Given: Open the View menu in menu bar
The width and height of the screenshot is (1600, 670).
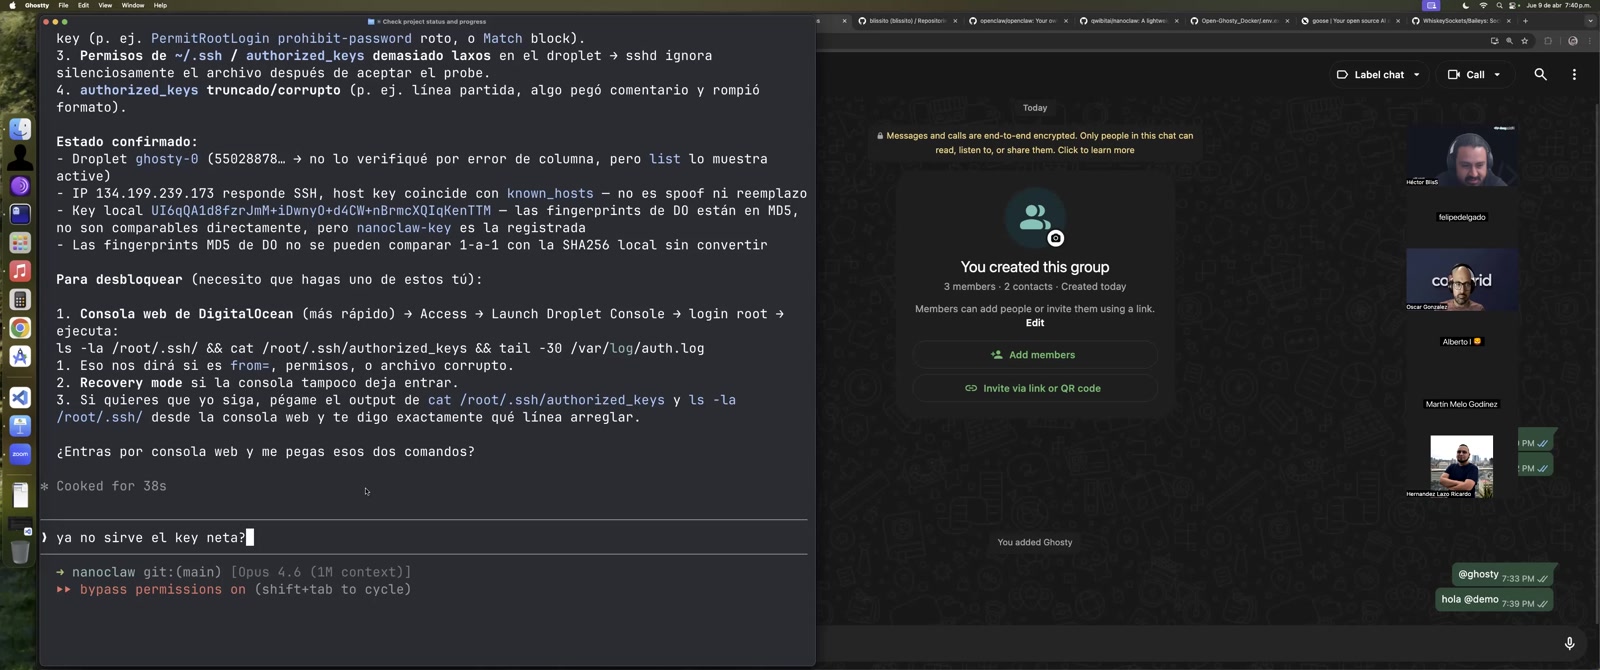Looking at the screenshot, I should point(105,5).
